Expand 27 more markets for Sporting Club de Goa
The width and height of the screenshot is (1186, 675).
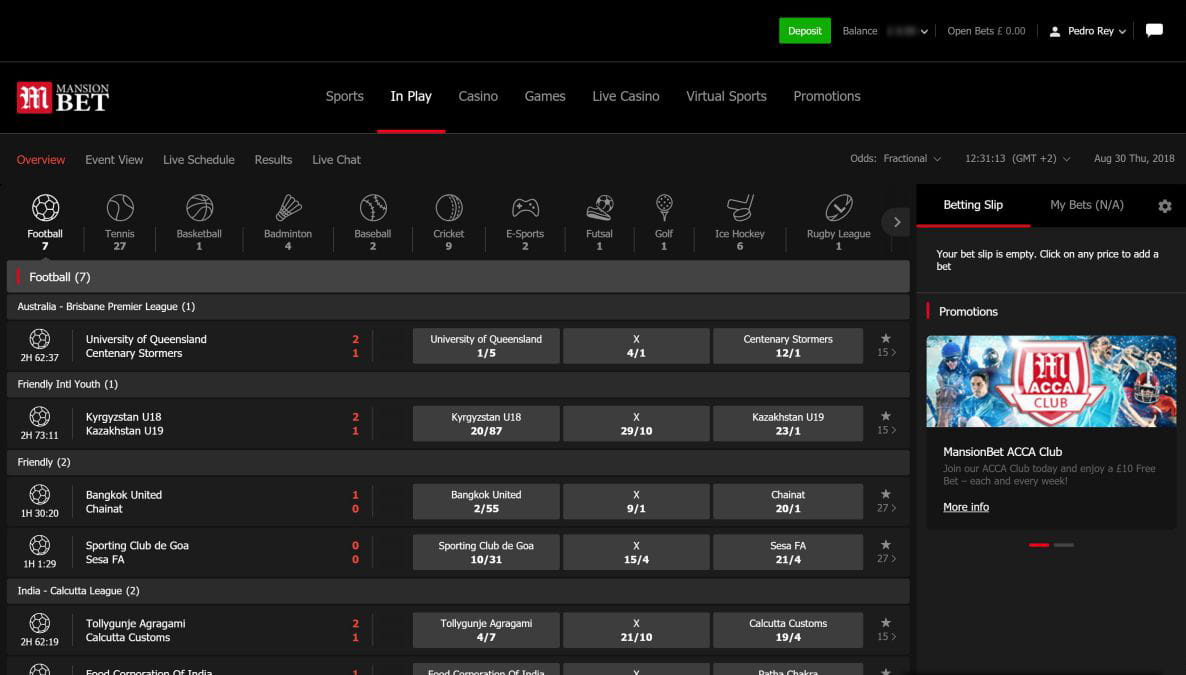tap(886, 559)
